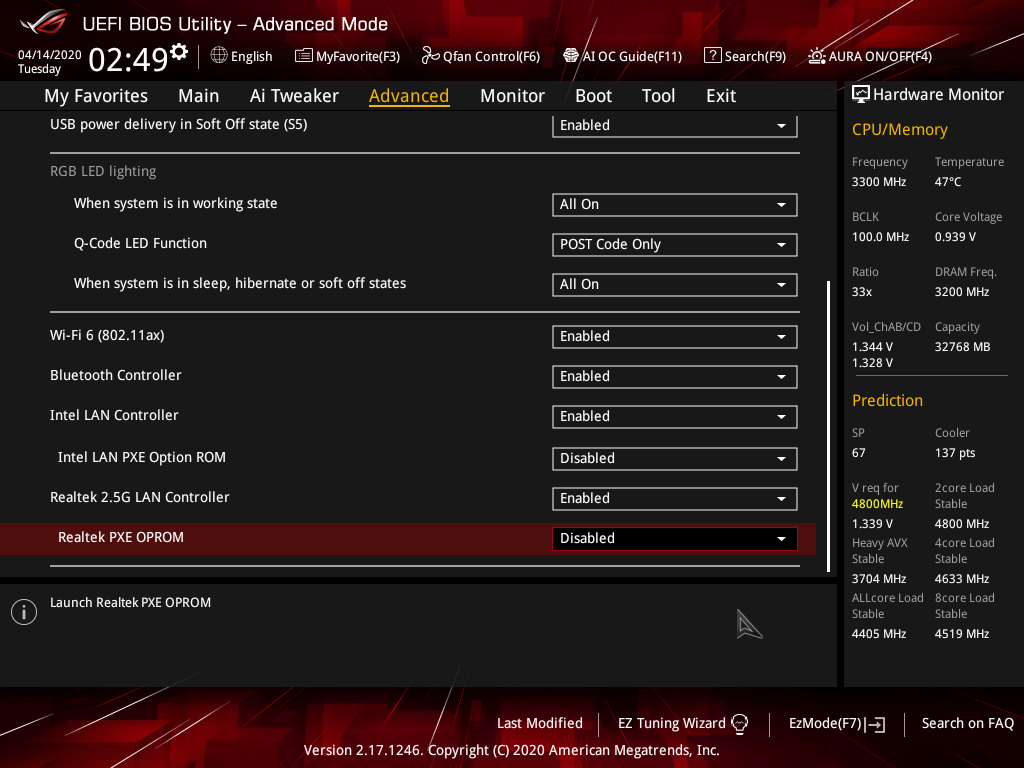Open Qfan Control(F6)
The height and width of the screenshot is (768, 1024).
pos(481,56)
